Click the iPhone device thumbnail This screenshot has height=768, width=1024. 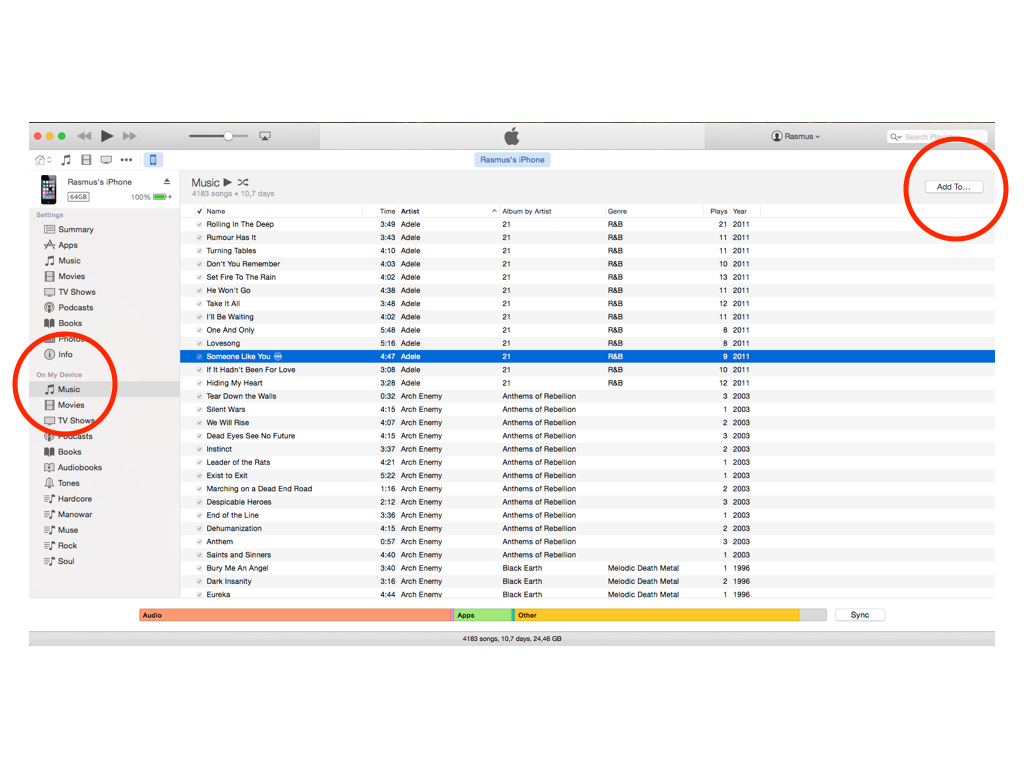(48, 189)
